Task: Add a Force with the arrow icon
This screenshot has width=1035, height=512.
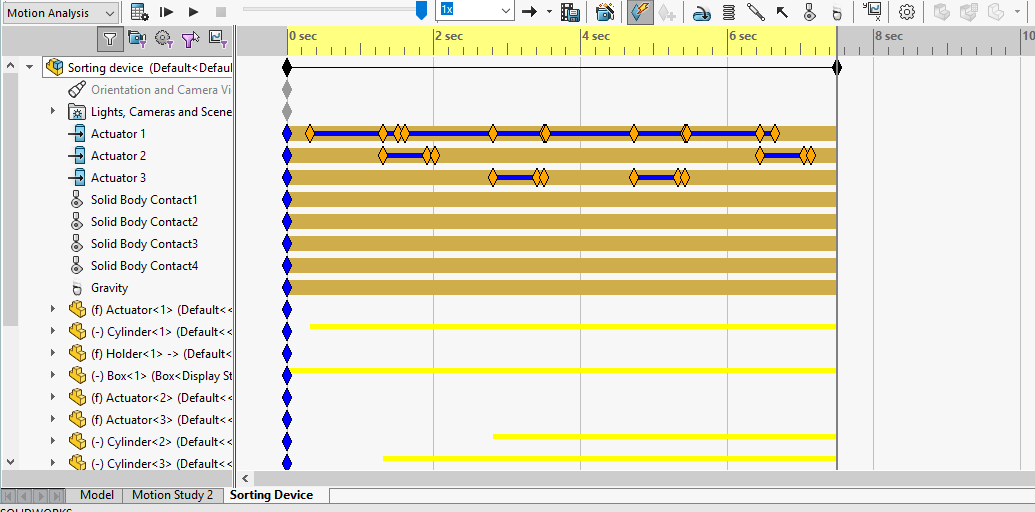Action: 782,11
